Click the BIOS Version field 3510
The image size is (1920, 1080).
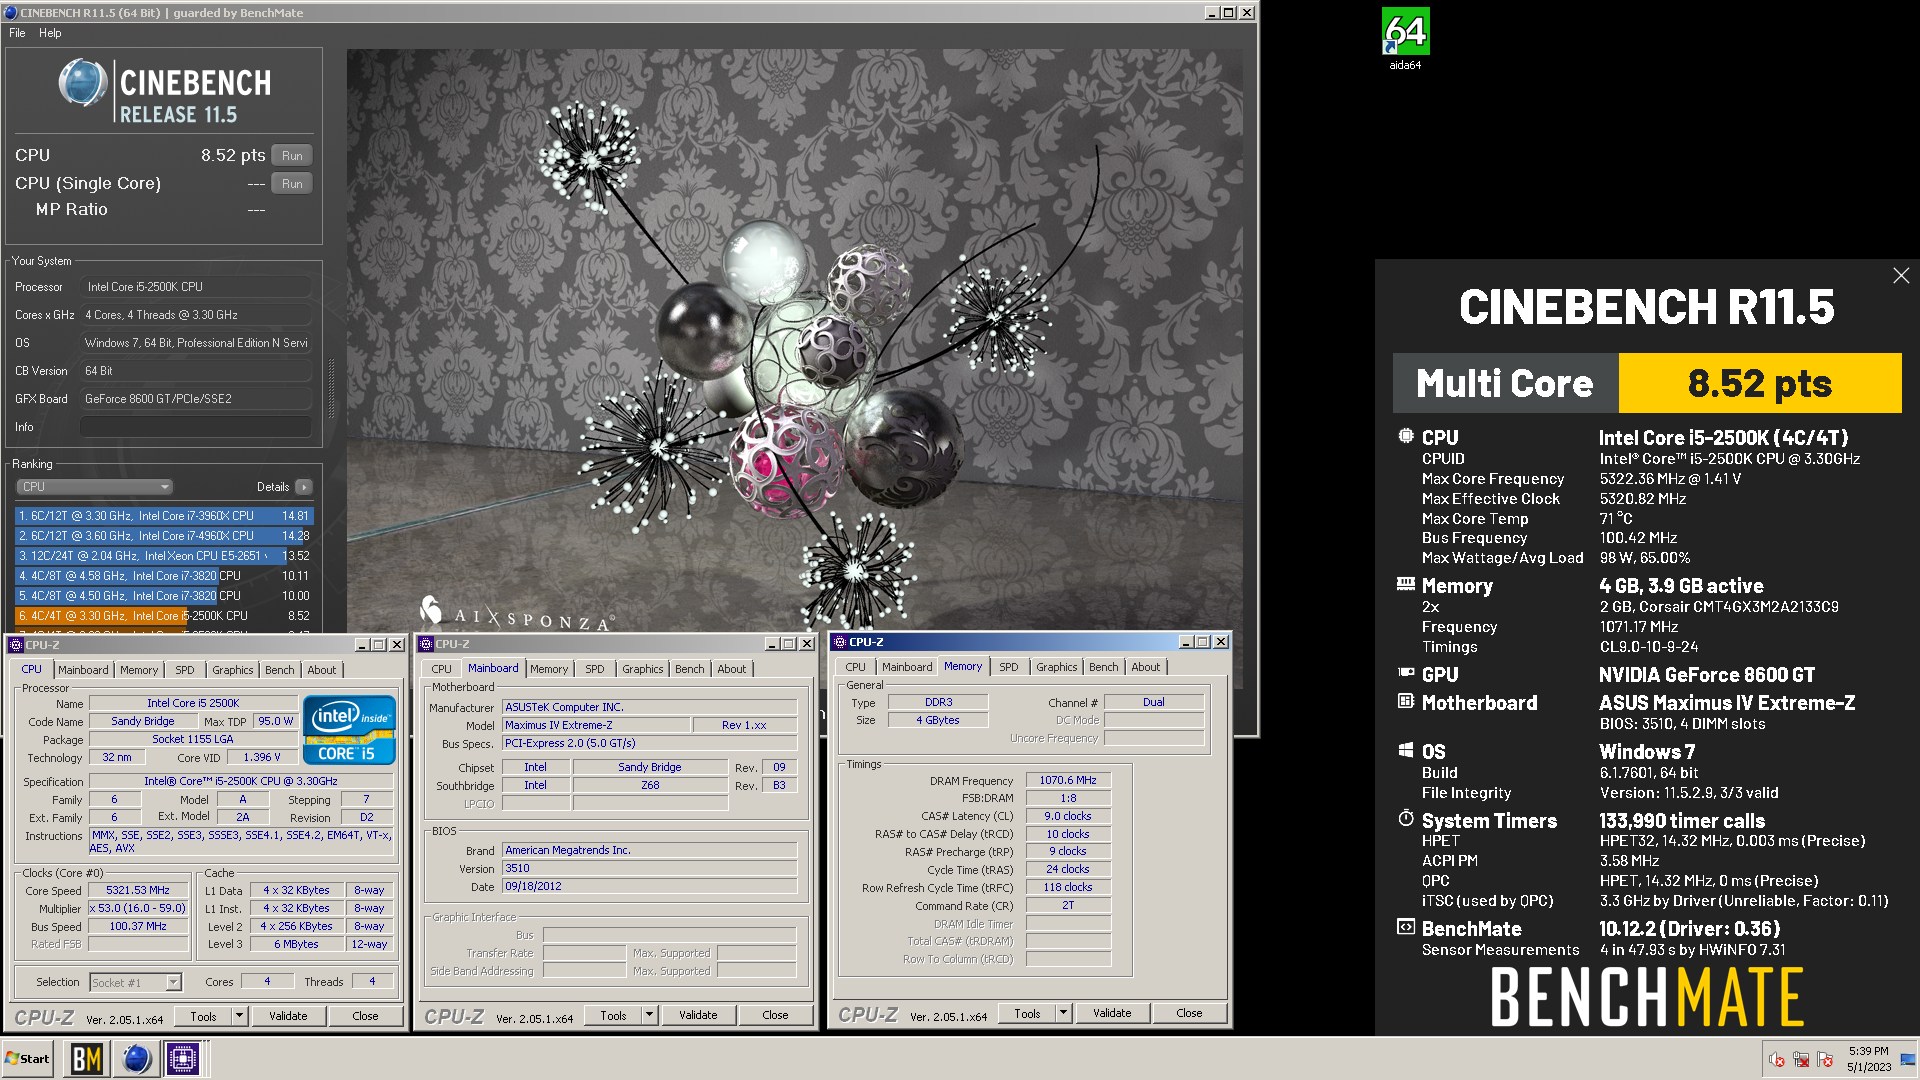(649, 868)
